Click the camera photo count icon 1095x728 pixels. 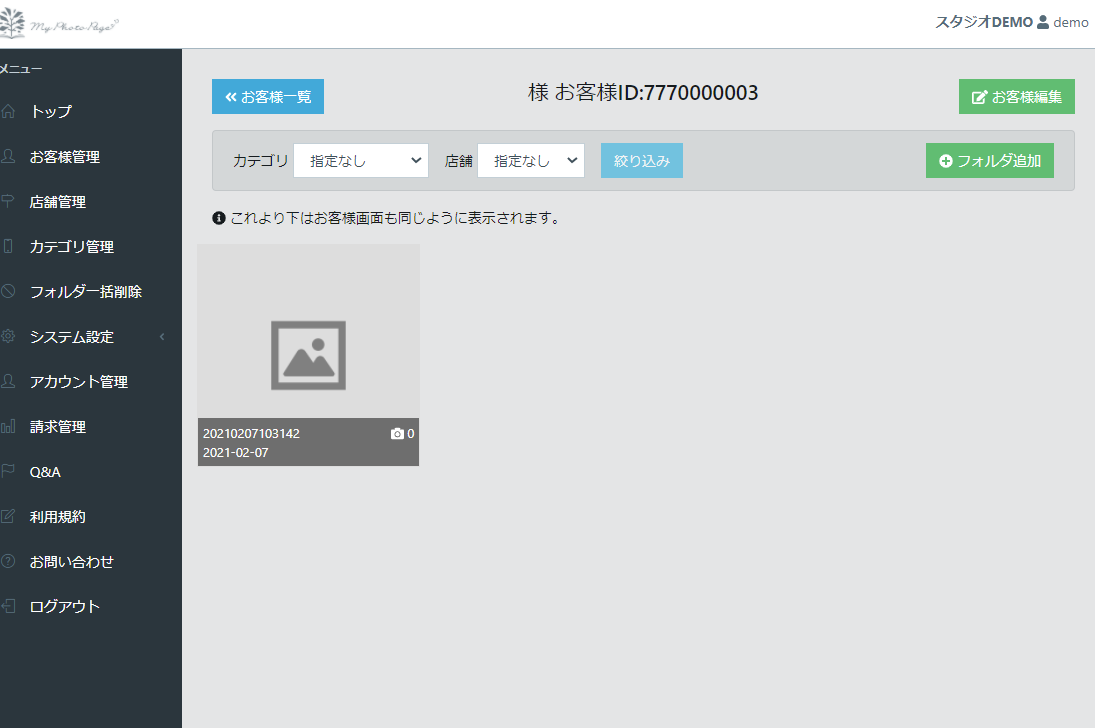click(x=397, y=434)
